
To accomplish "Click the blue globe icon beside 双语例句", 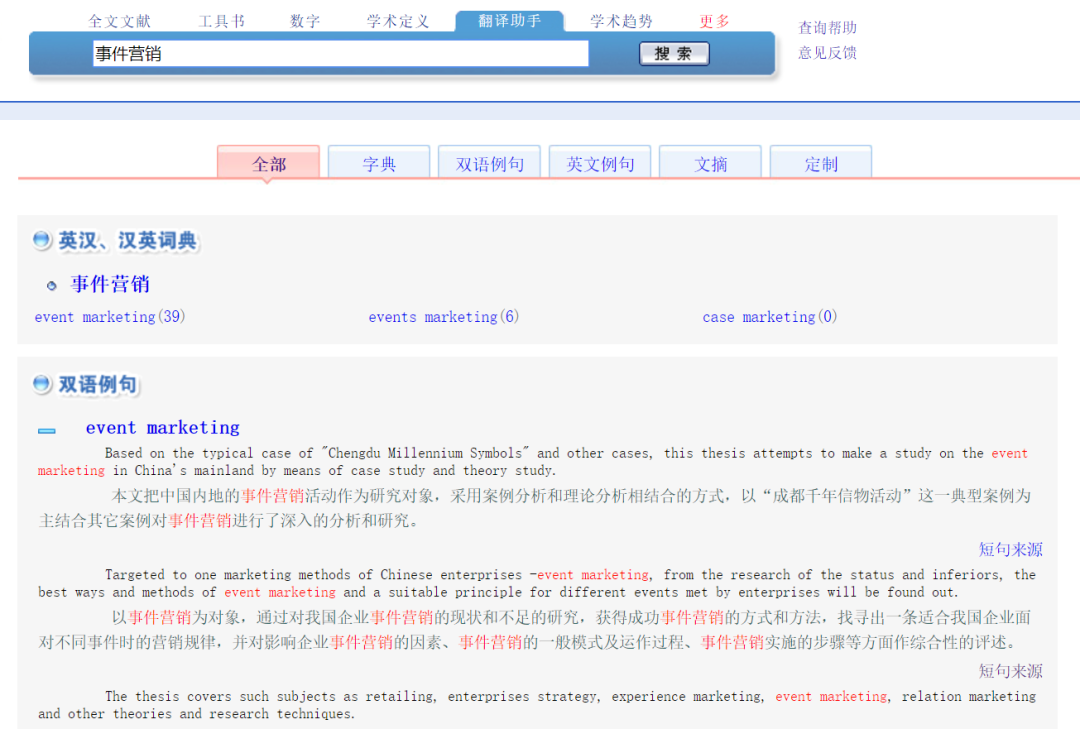I will pos(41,384).
